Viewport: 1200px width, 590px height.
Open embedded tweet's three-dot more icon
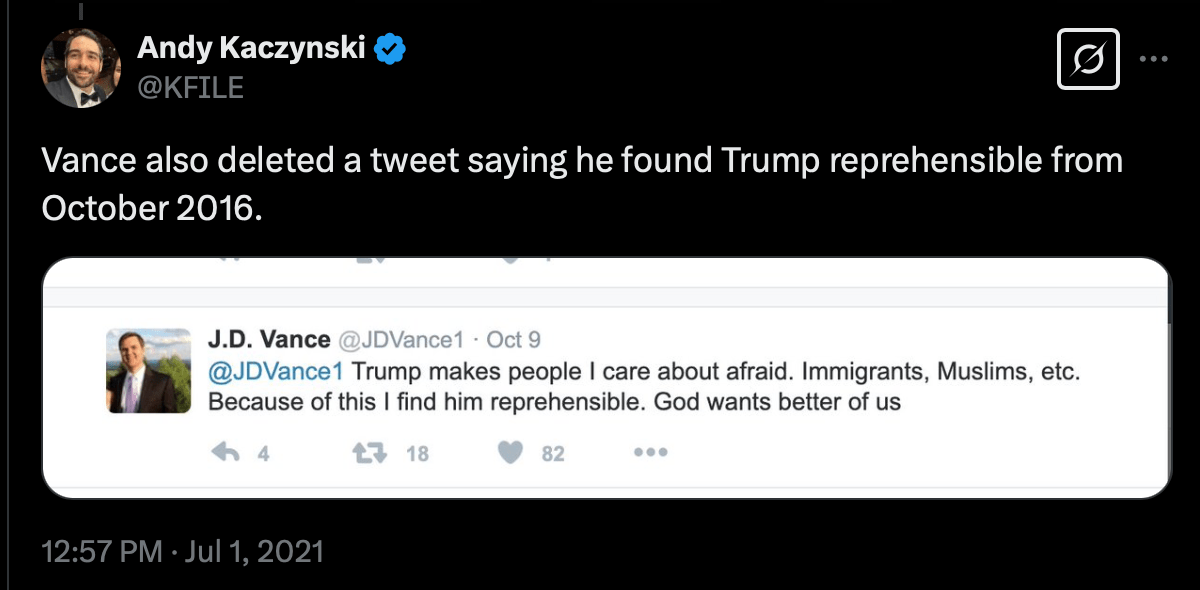(x=650, y=453)
